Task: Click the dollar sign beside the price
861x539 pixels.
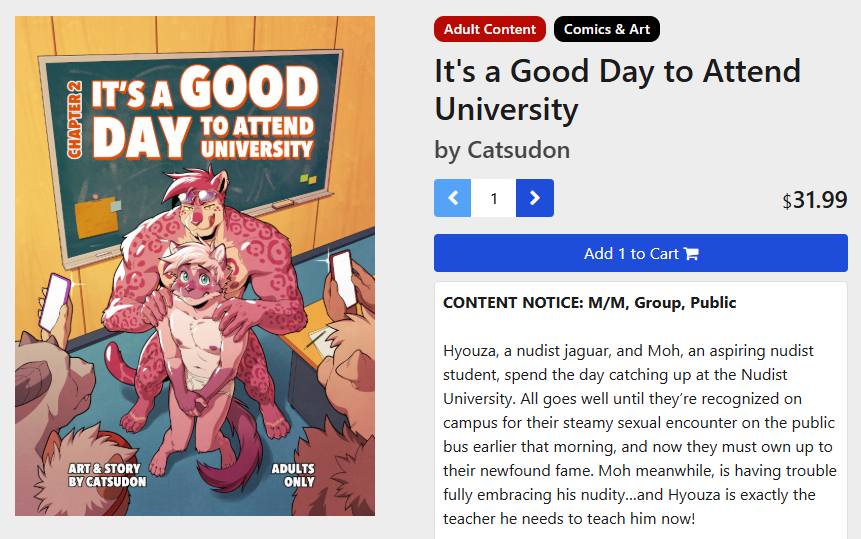Action: pos(787,202)
